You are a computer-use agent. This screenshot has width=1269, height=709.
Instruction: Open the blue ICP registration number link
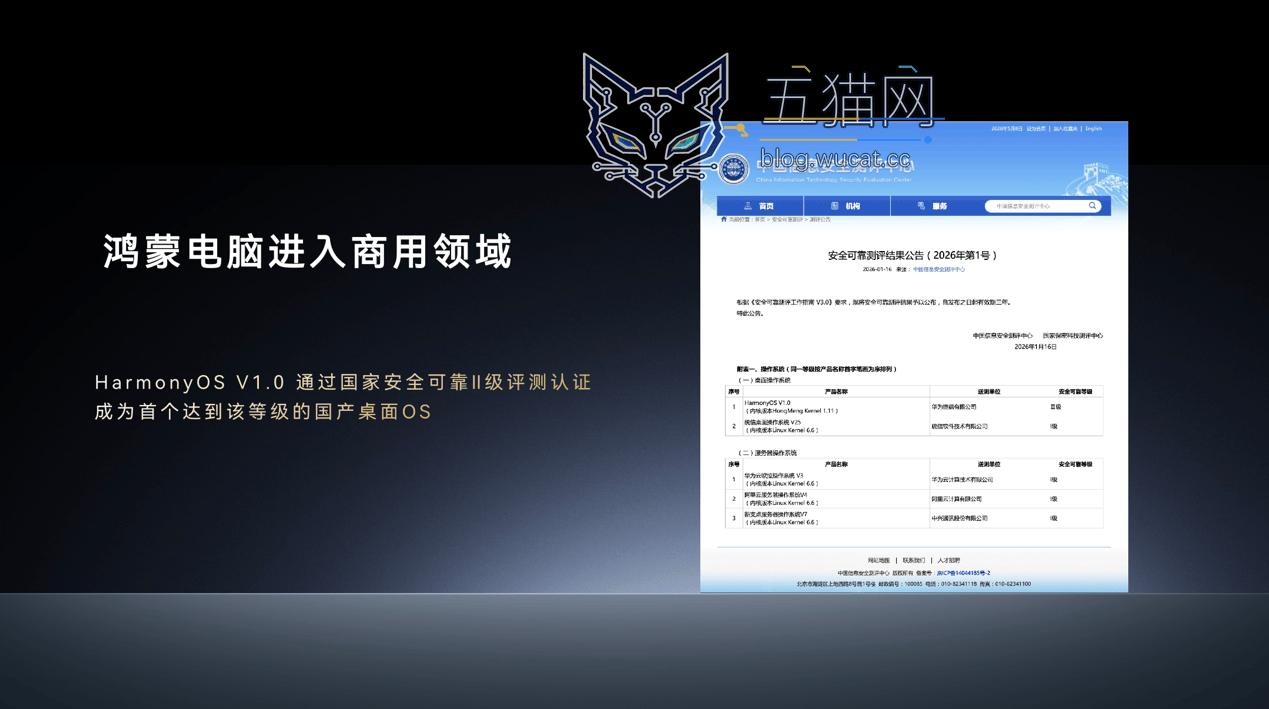pyautogui.click(x=963, y=573)
